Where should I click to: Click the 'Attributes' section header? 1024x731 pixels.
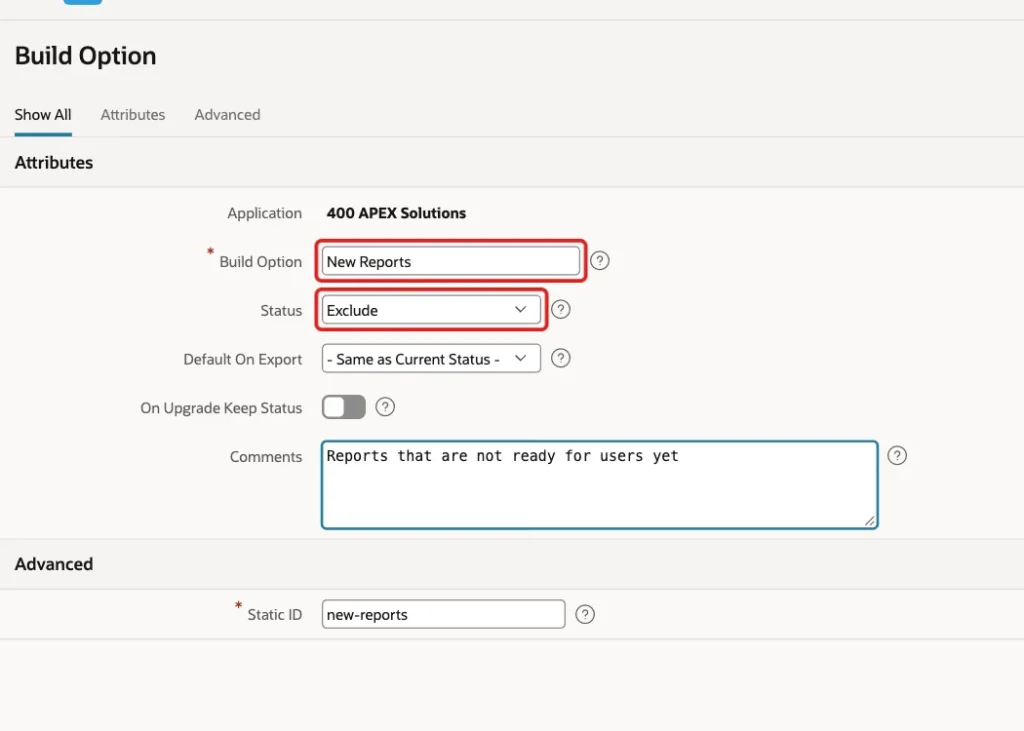click(54, 163)
